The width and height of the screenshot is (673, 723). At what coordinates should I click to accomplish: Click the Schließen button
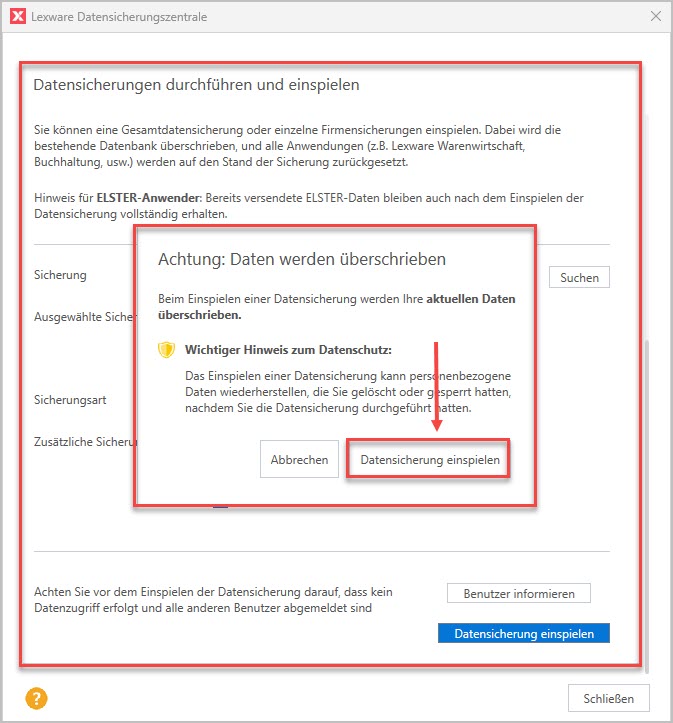point(608,697)
